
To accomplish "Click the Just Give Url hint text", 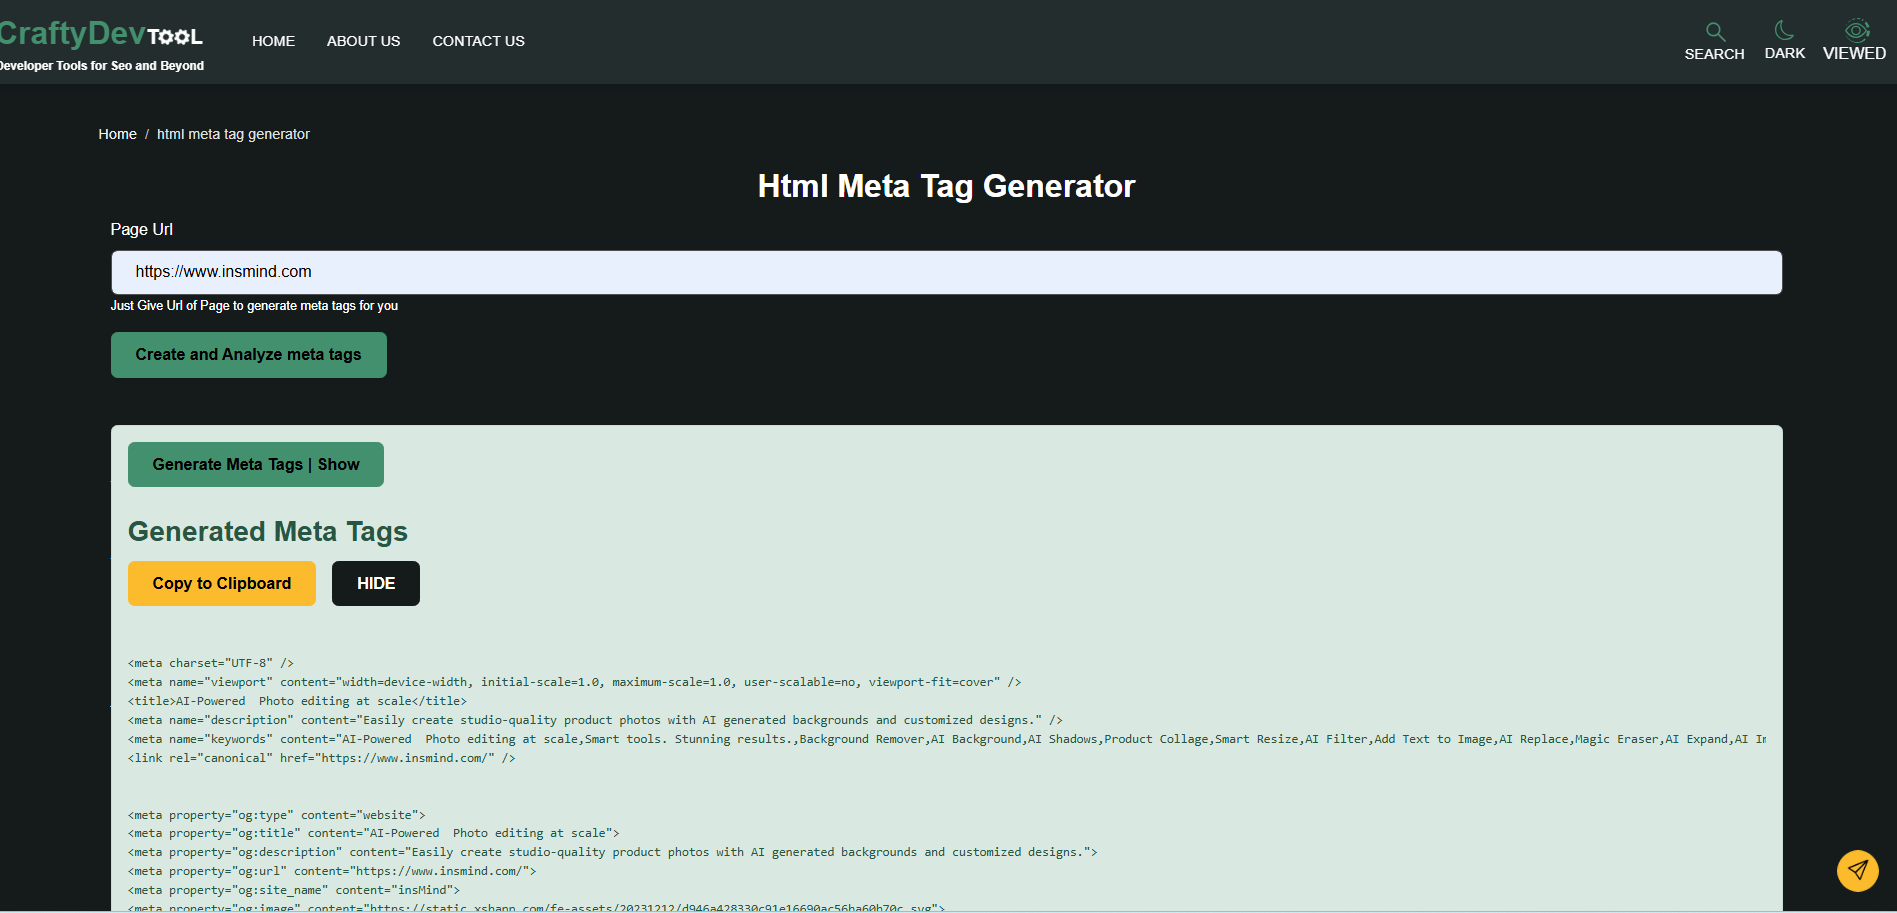I will point(254,306).
